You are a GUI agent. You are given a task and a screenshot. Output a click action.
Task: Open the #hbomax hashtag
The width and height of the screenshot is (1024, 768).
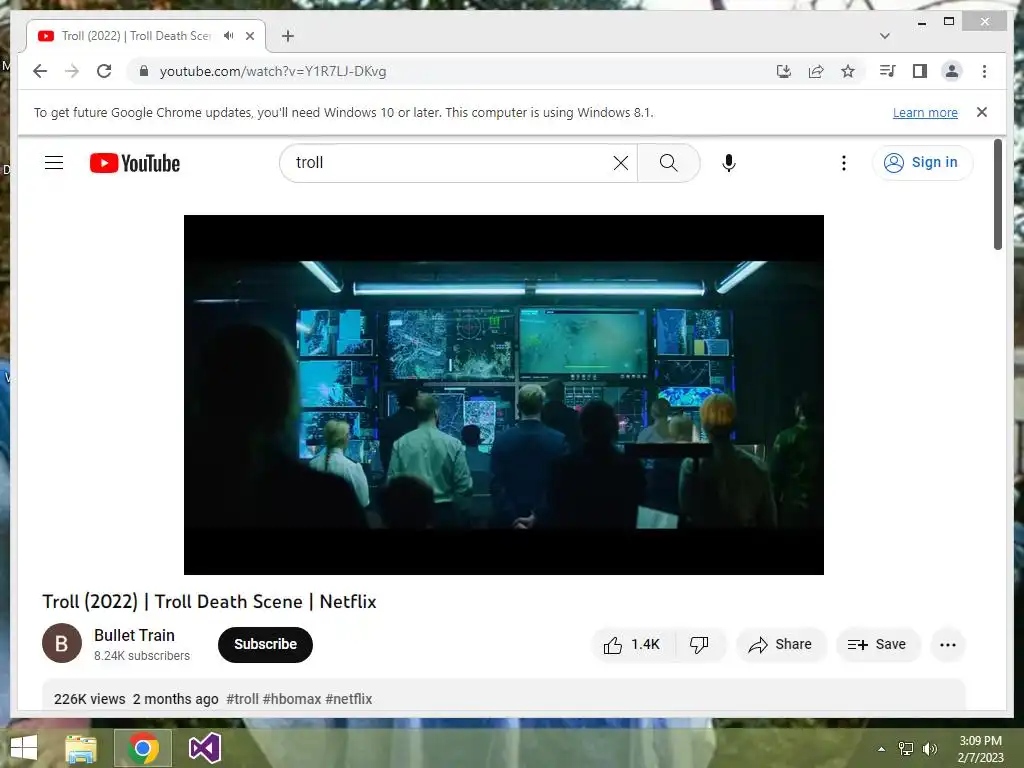tap(292, 699)
